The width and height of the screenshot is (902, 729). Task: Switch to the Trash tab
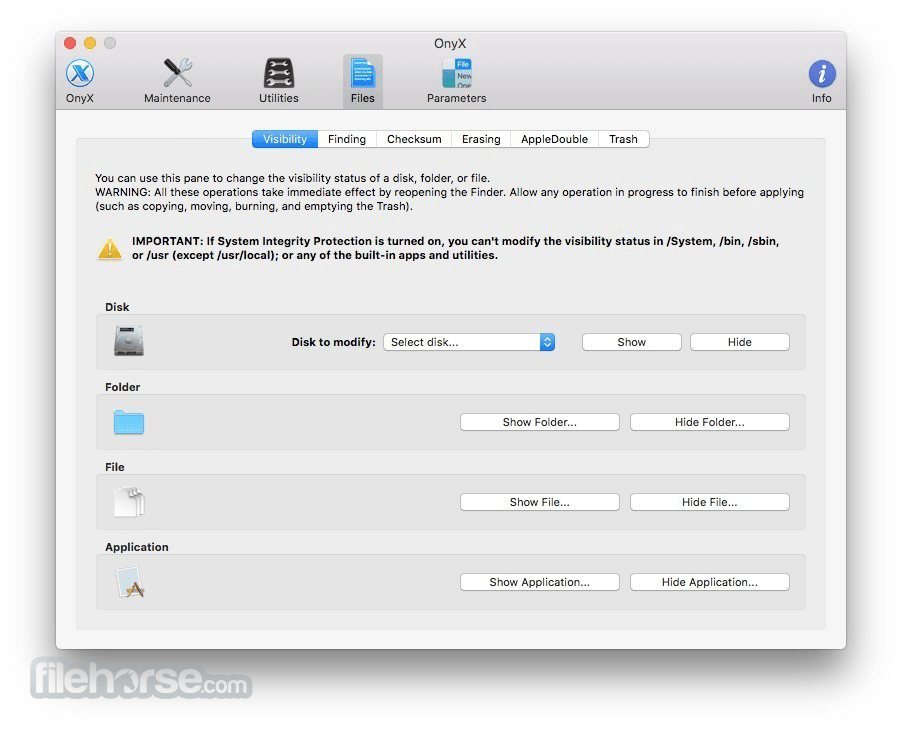pos(624,139)
